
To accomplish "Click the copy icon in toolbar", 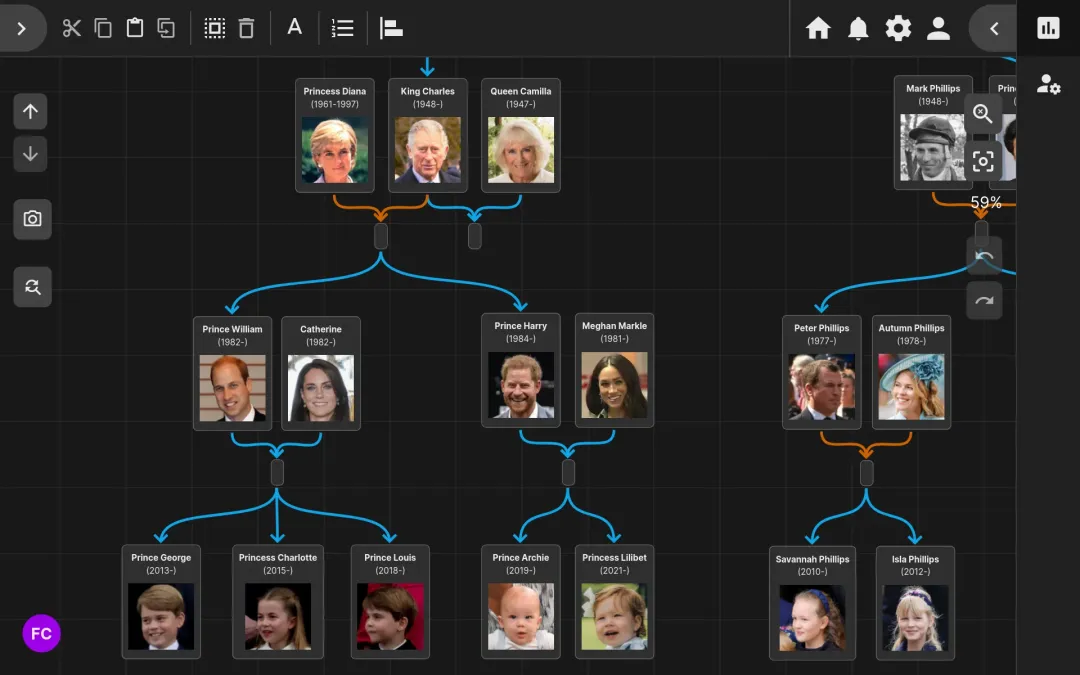I will tap(103, 28).
